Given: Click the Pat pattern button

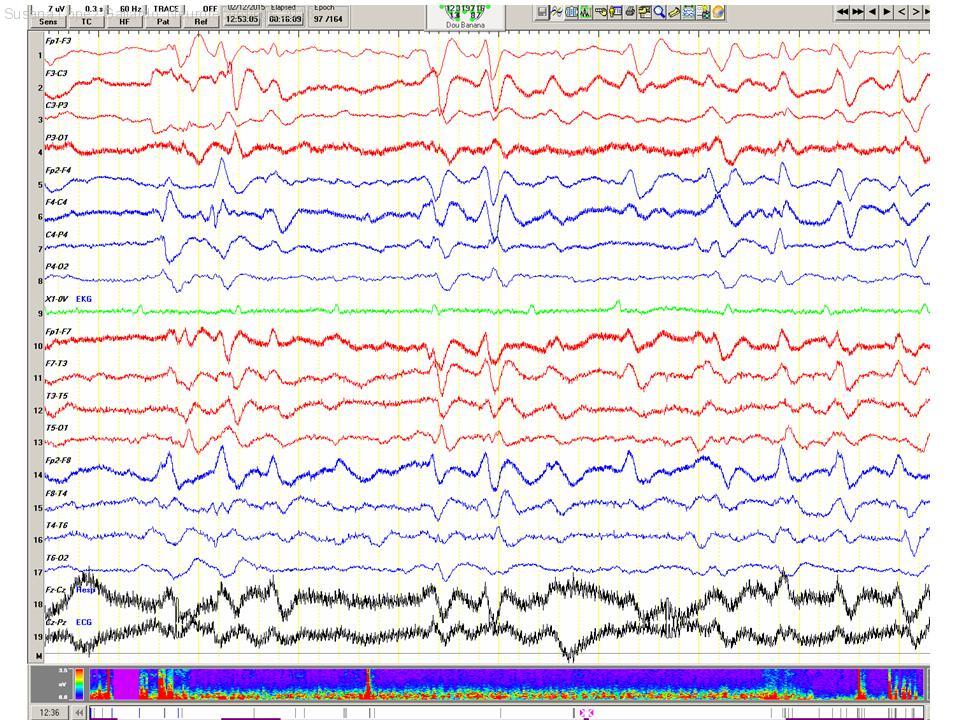Looking at the screenshot, I should pyautogui.click(x=163, y=21).
